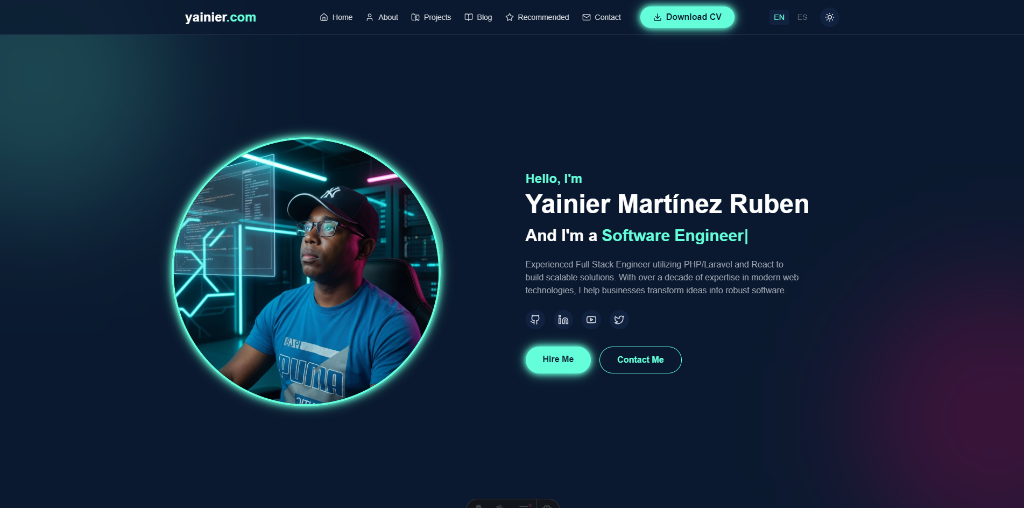Open the GitHub profile icon
The height and width of the screenshot is (508, 1024).
[x=535, y=319]
